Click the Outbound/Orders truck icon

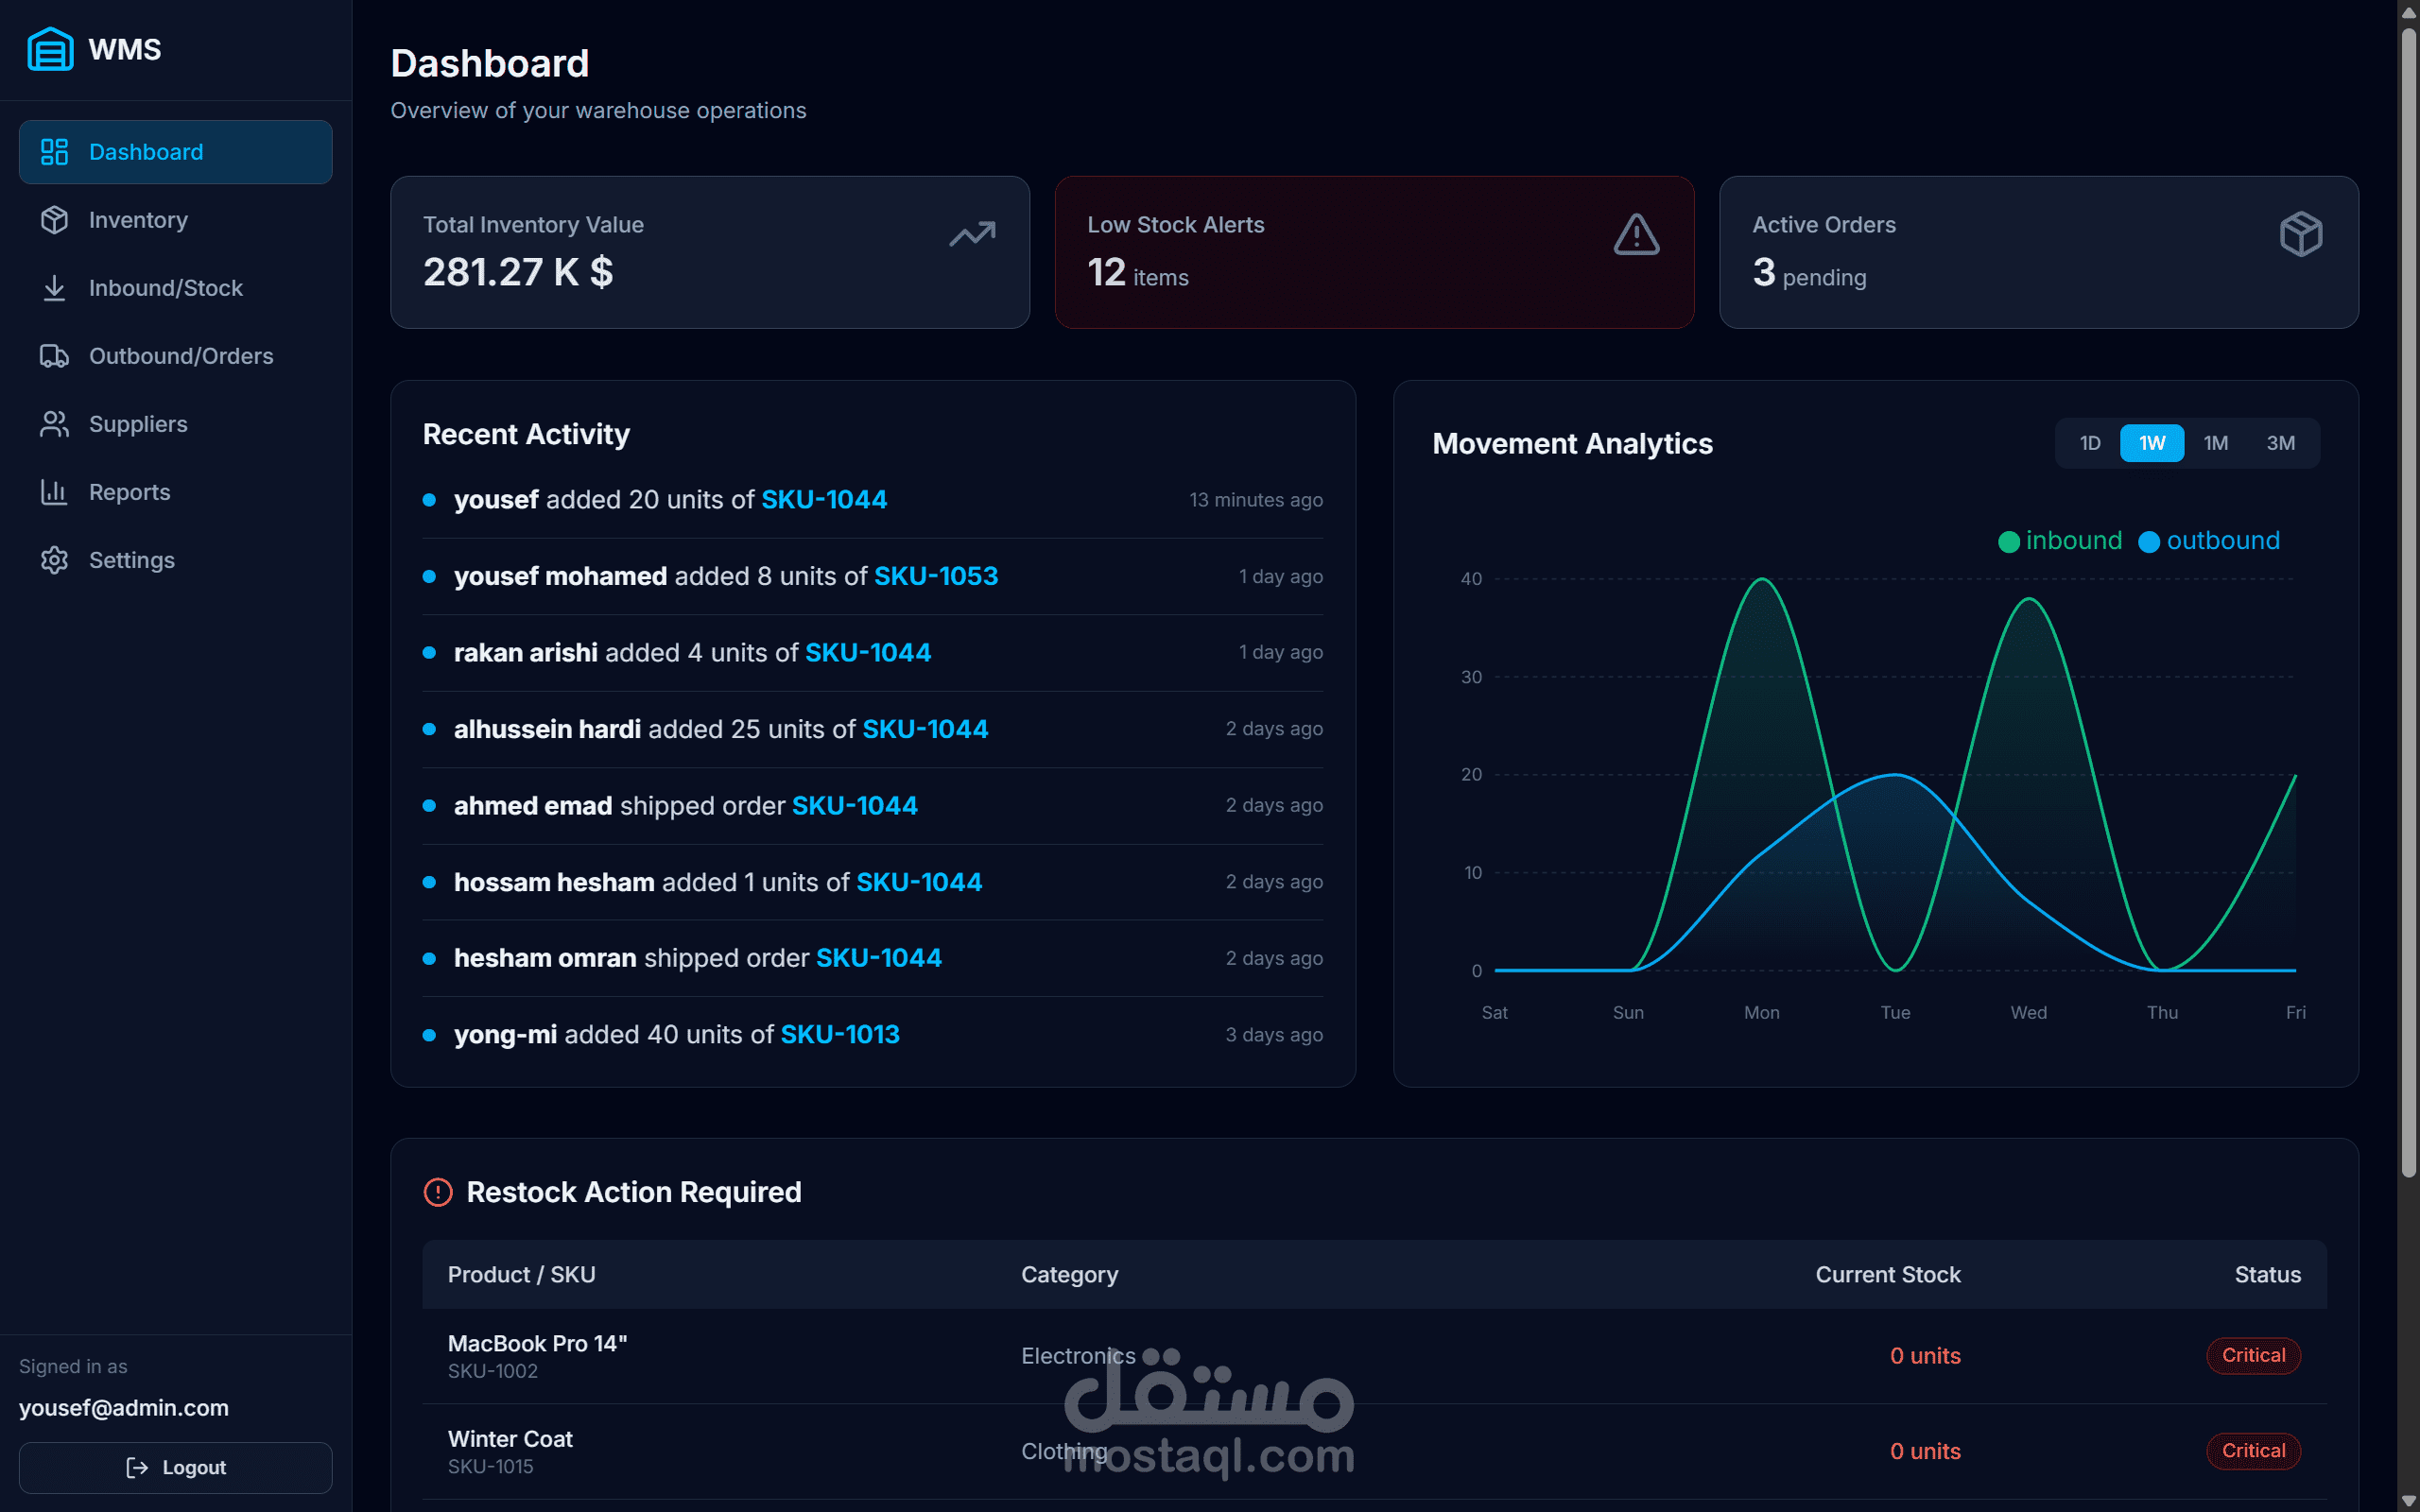pos(54,356)
